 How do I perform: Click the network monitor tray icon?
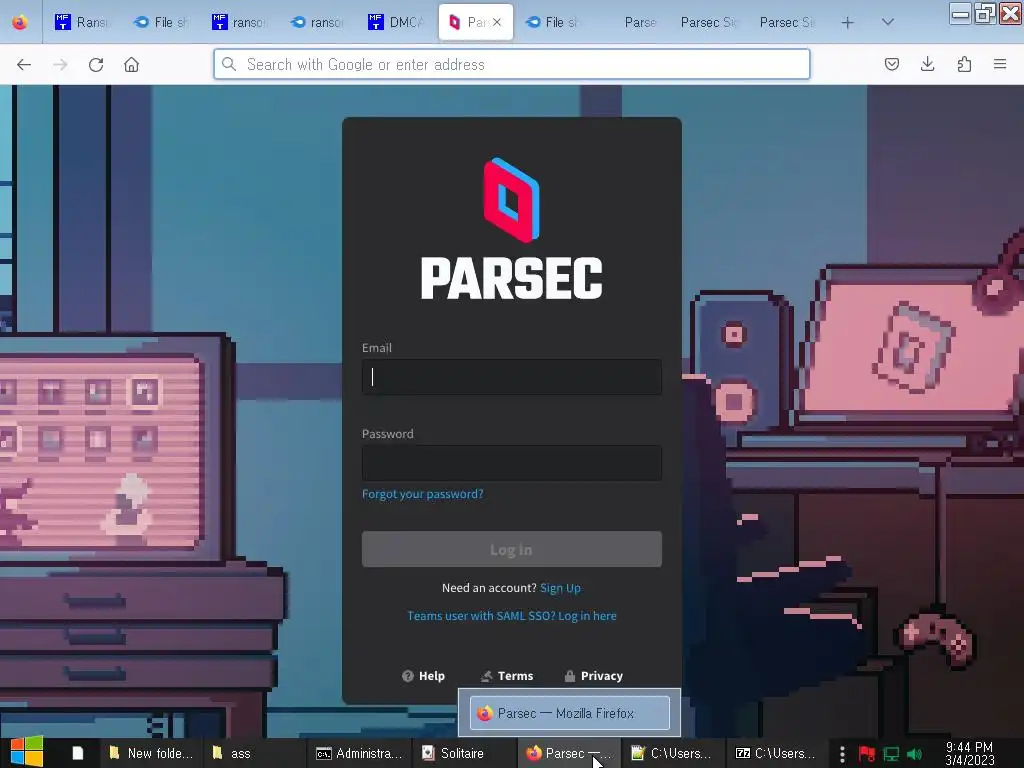[x=891, y=754]
